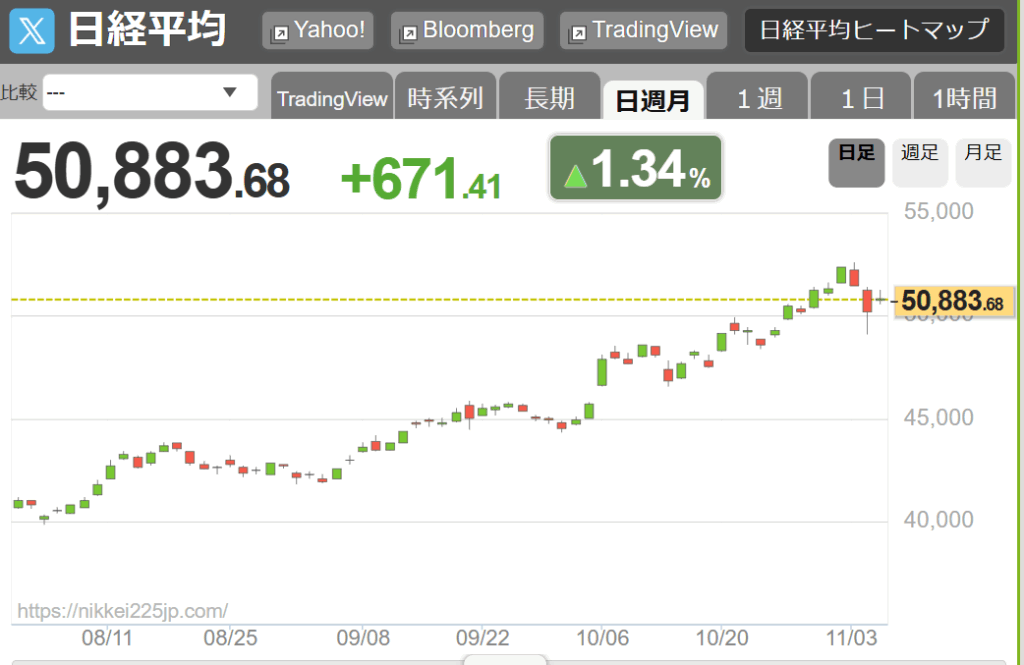
Task: Switch chart to 週足 weekly candles
Action: pos(920,163)
